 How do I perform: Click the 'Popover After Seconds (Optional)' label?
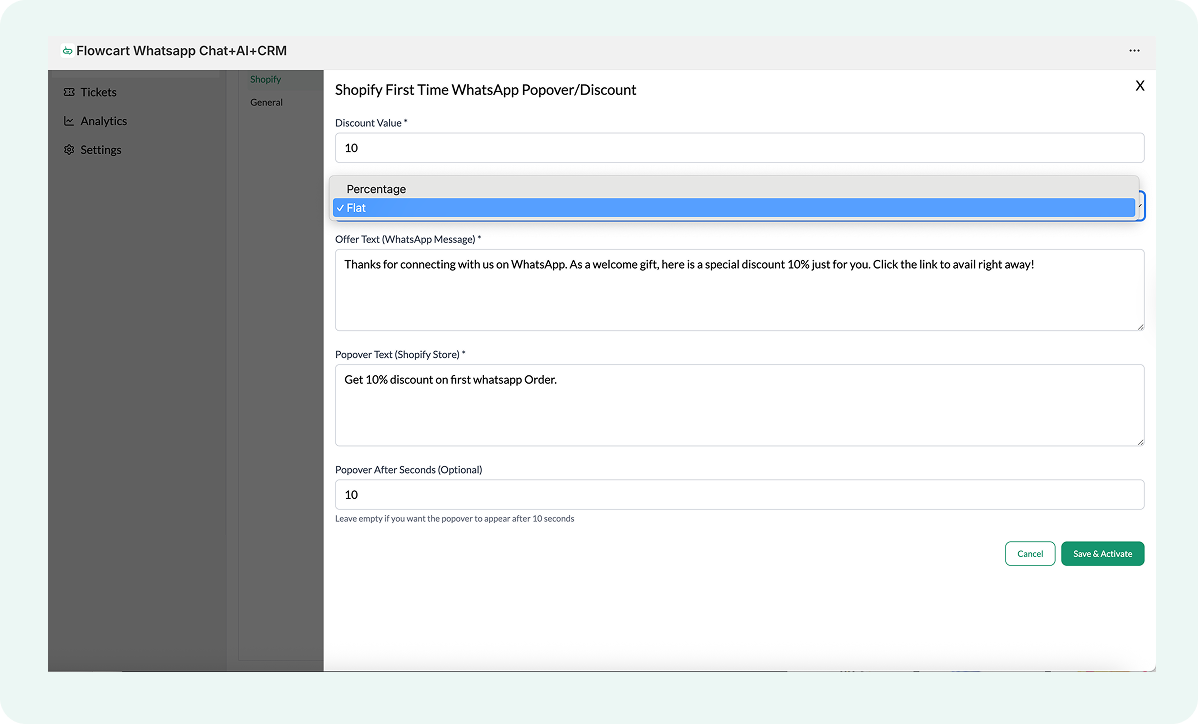click(x=409, y=470)
